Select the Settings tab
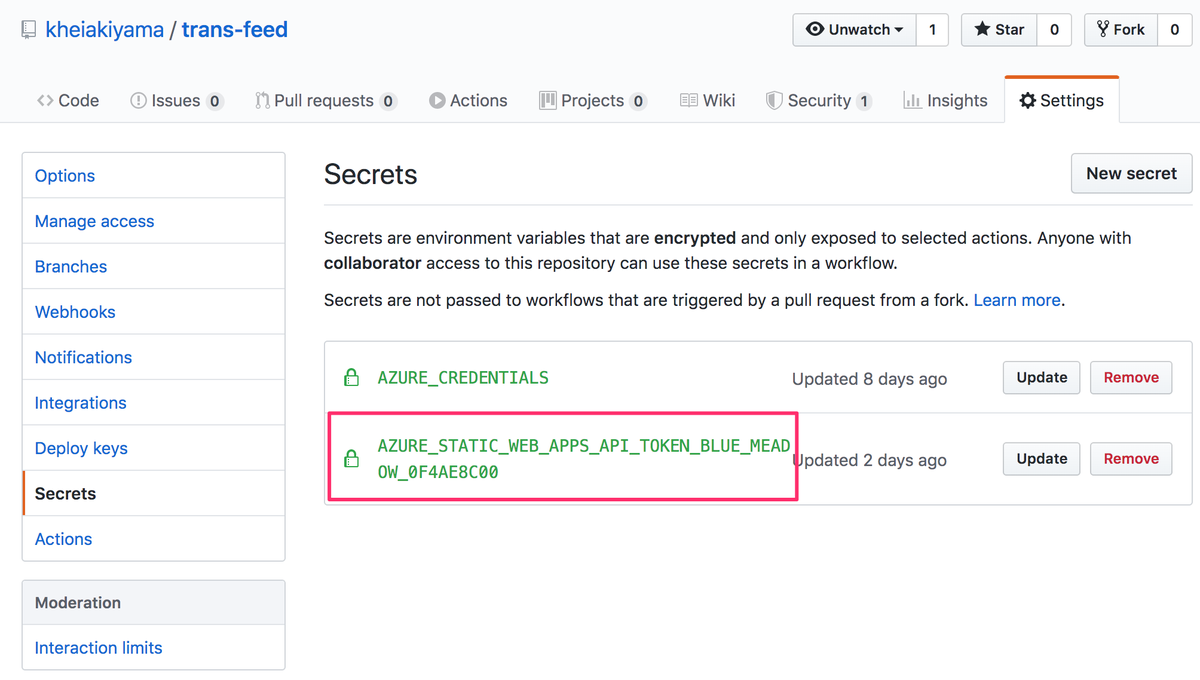 pos(1062,100)
